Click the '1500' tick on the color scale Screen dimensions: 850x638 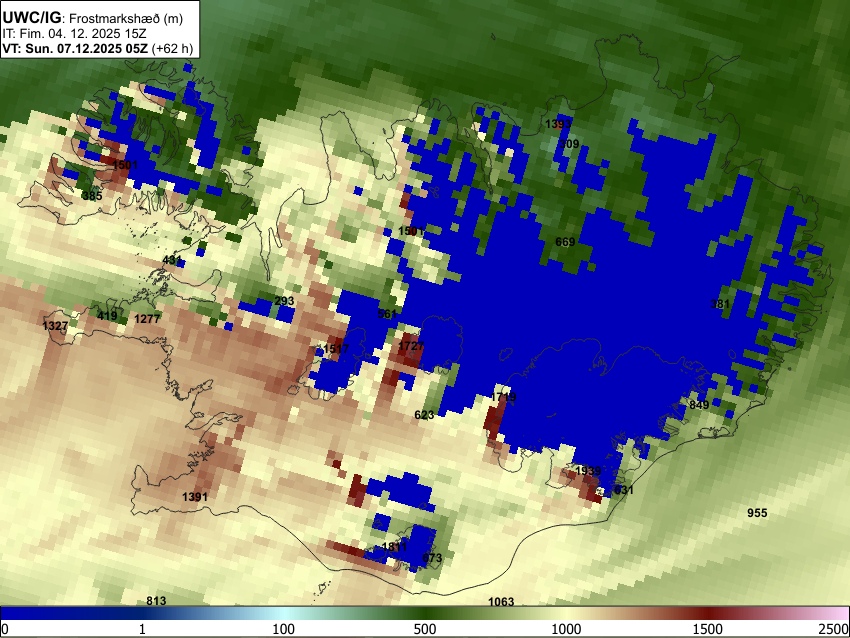(708, 629)
